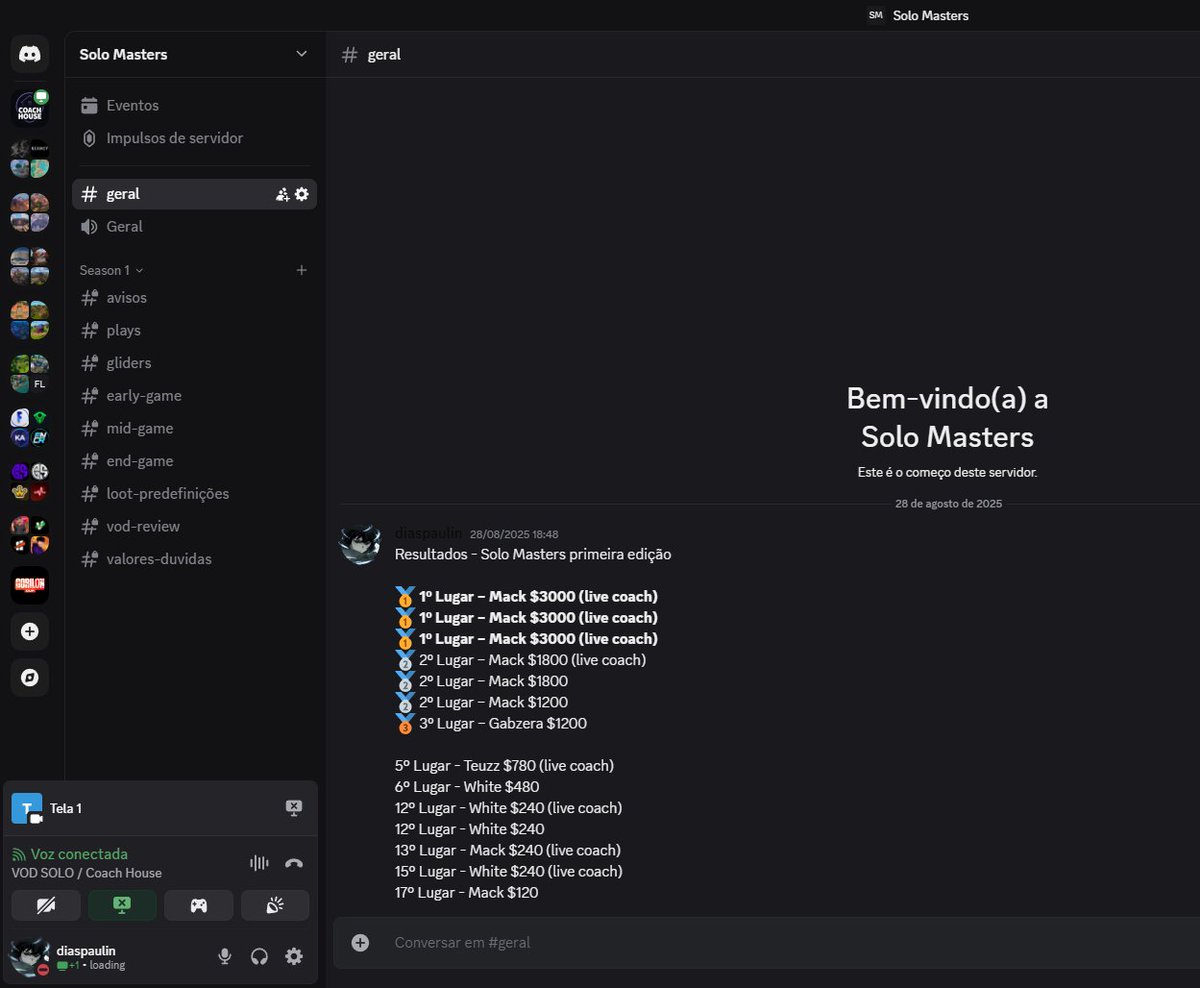Click the '5º Lugar – Teuzz $780' line
The width and height of the screenshot is (1200, 988).
coord(504,766)
